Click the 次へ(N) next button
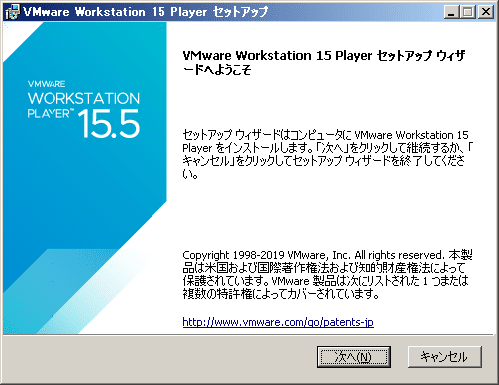Viewport: 499px width, 385px height. pos(354,357)
